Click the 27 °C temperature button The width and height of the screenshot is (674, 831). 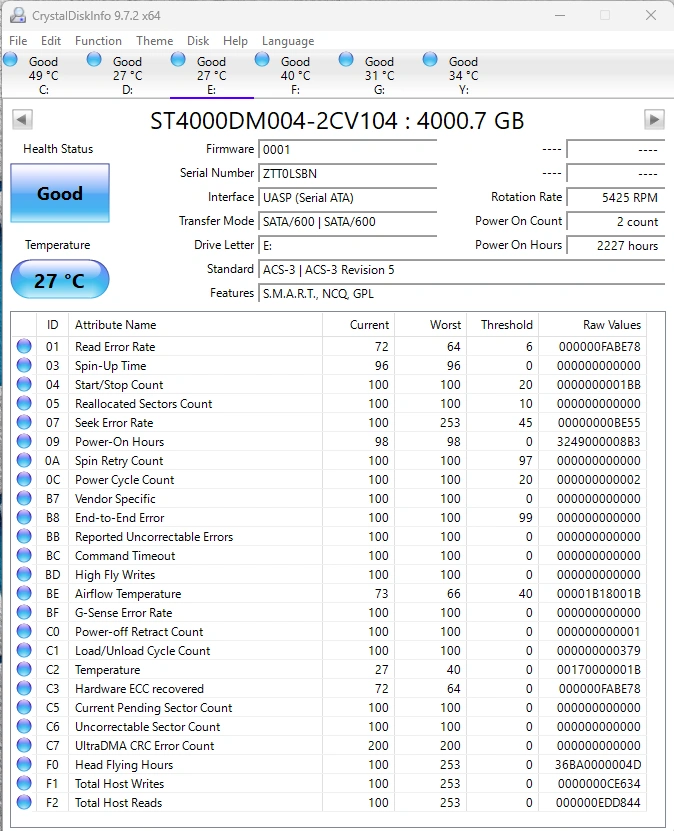(60, 280)
